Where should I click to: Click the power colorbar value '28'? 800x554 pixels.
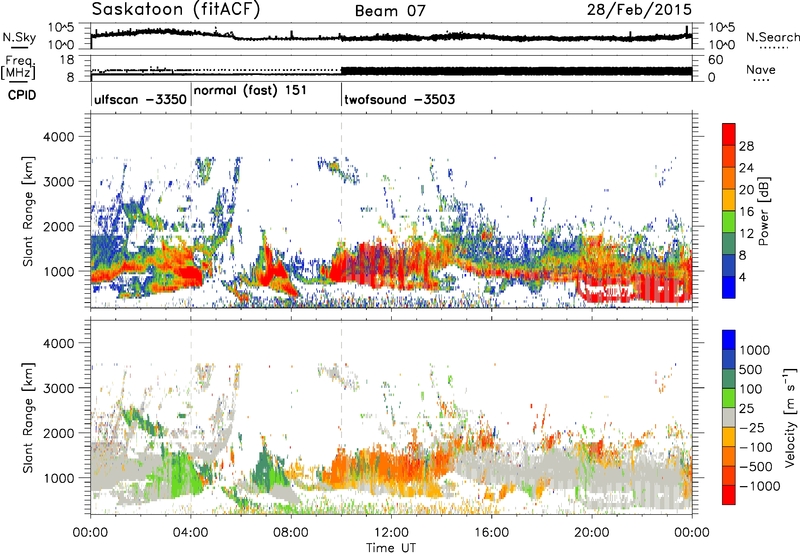(x=746, y=146)
